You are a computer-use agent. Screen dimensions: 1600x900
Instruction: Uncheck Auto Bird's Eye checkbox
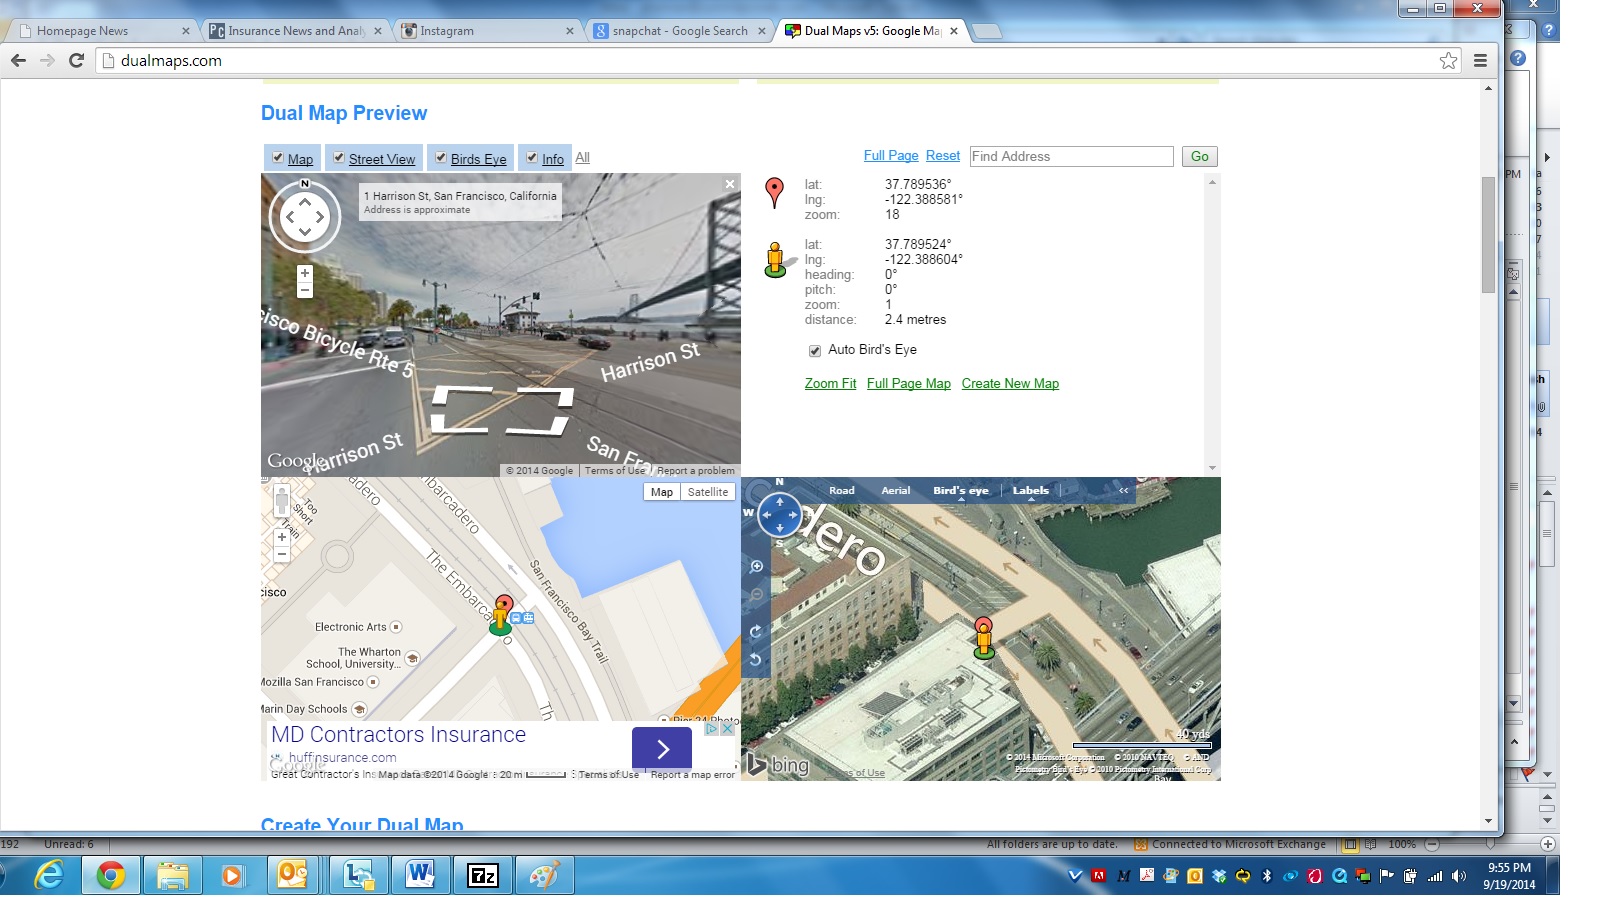815,351
